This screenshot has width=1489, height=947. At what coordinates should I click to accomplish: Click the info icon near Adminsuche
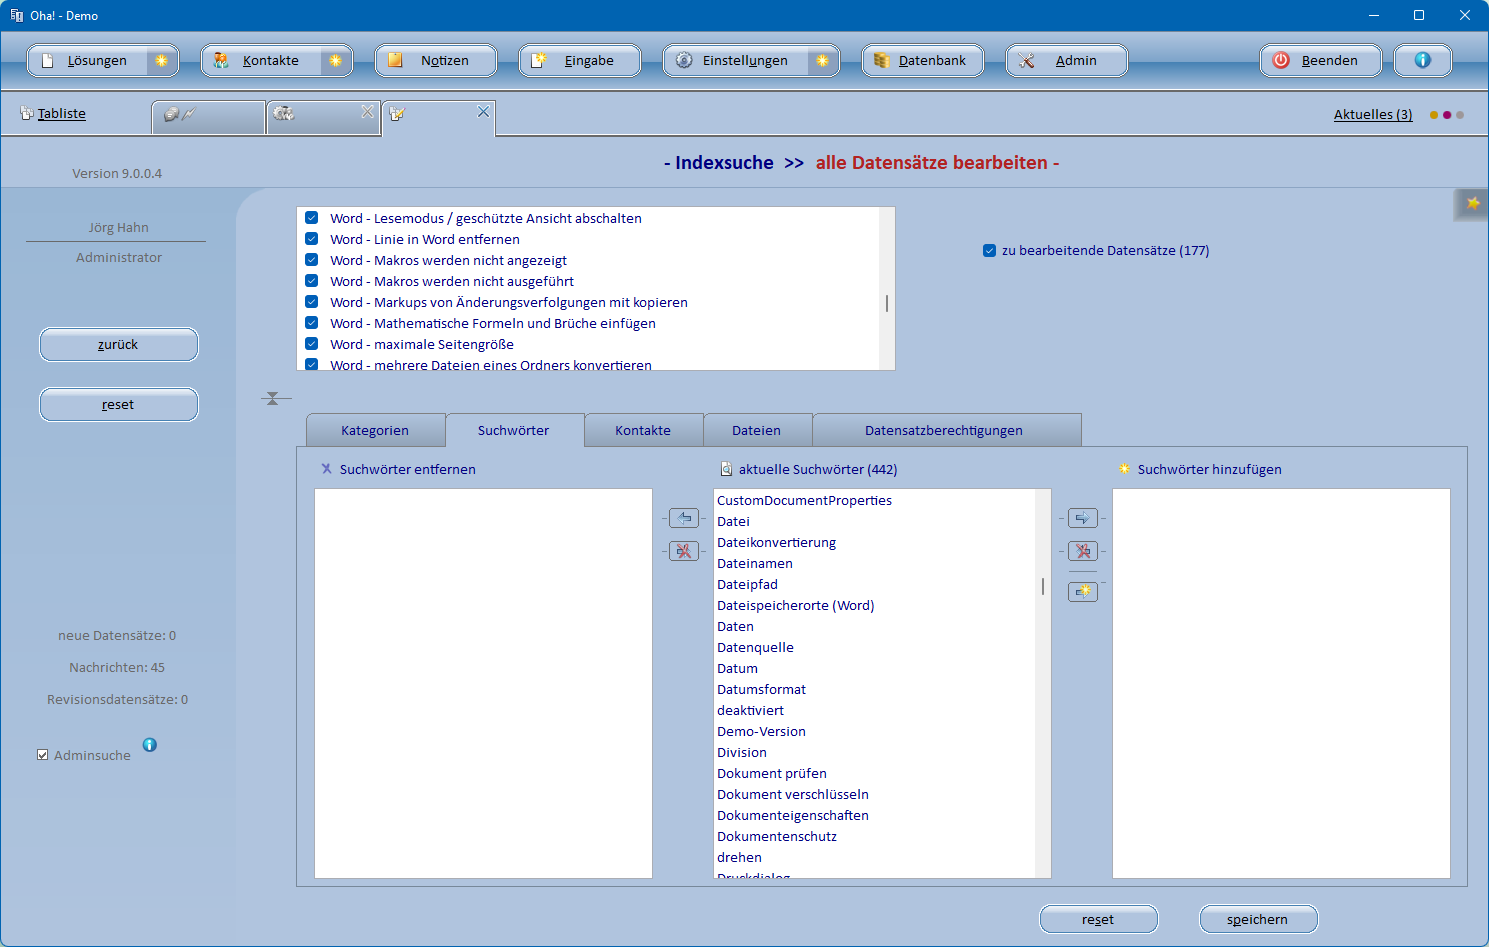click(150, 745)
